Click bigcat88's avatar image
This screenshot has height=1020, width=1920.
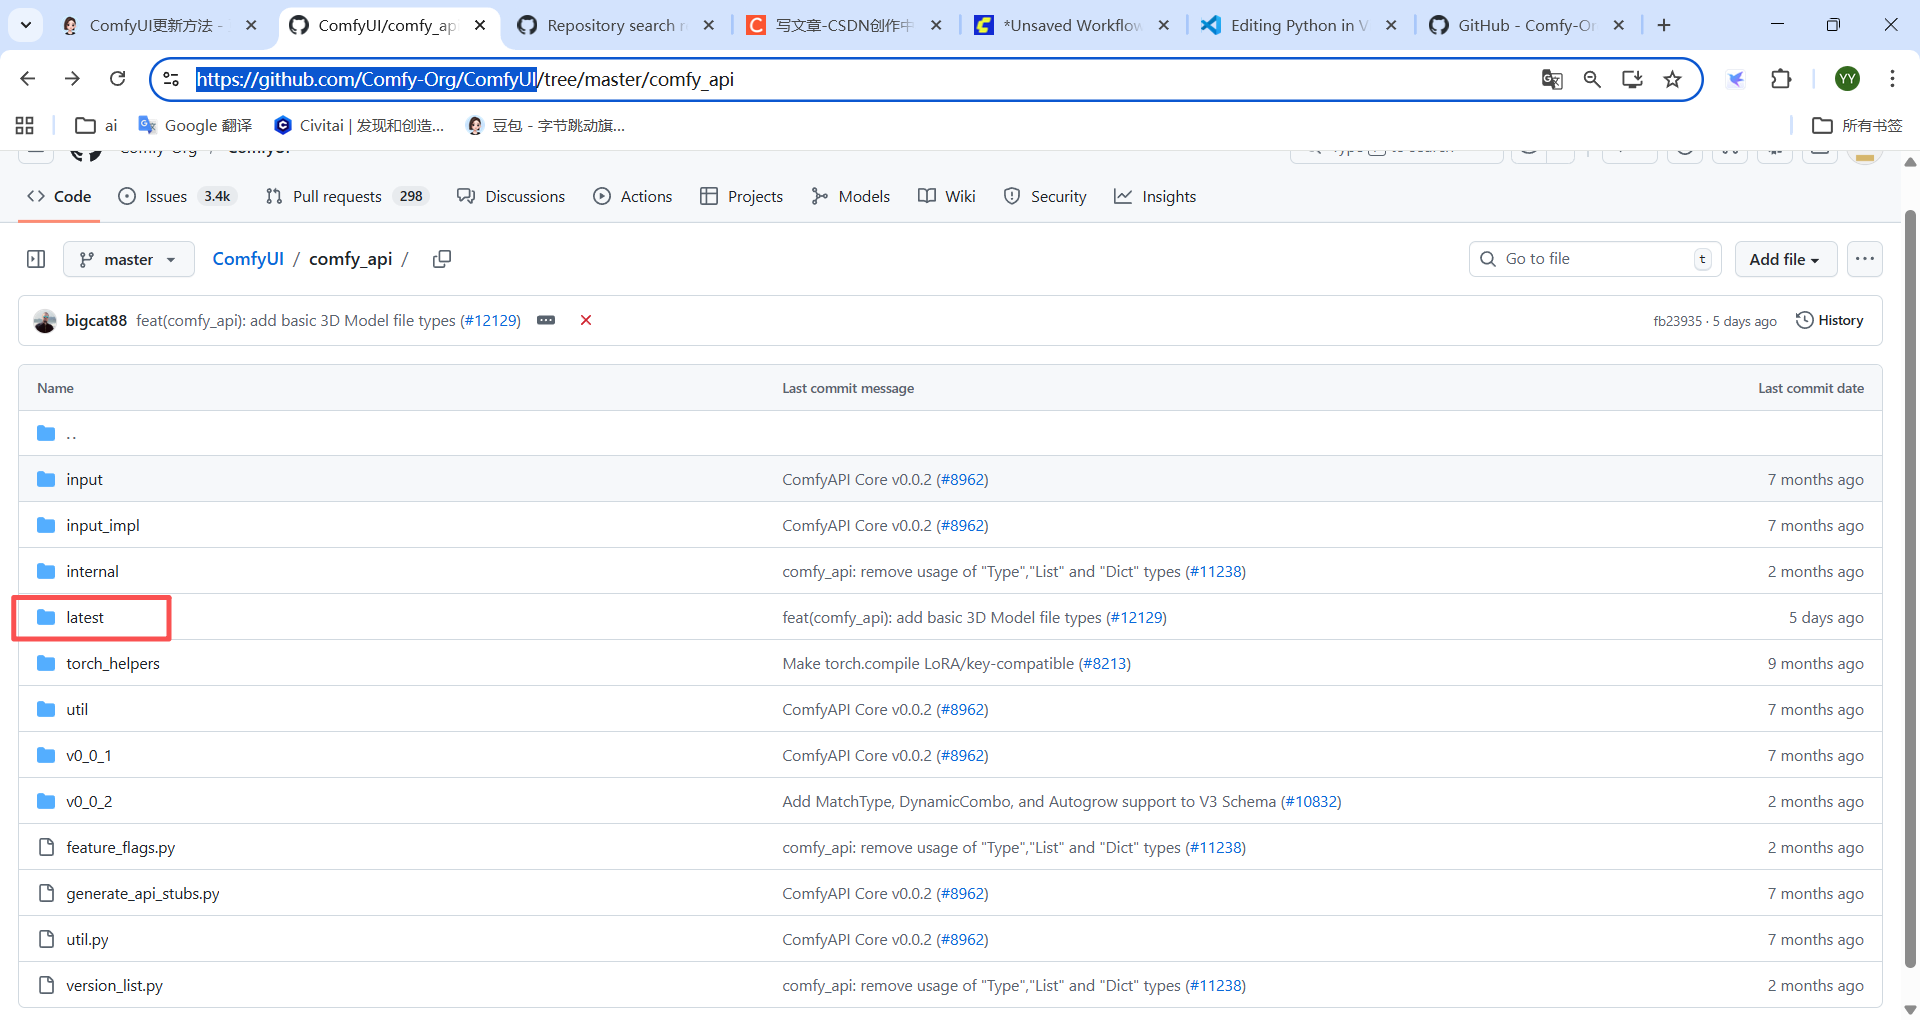45,321
